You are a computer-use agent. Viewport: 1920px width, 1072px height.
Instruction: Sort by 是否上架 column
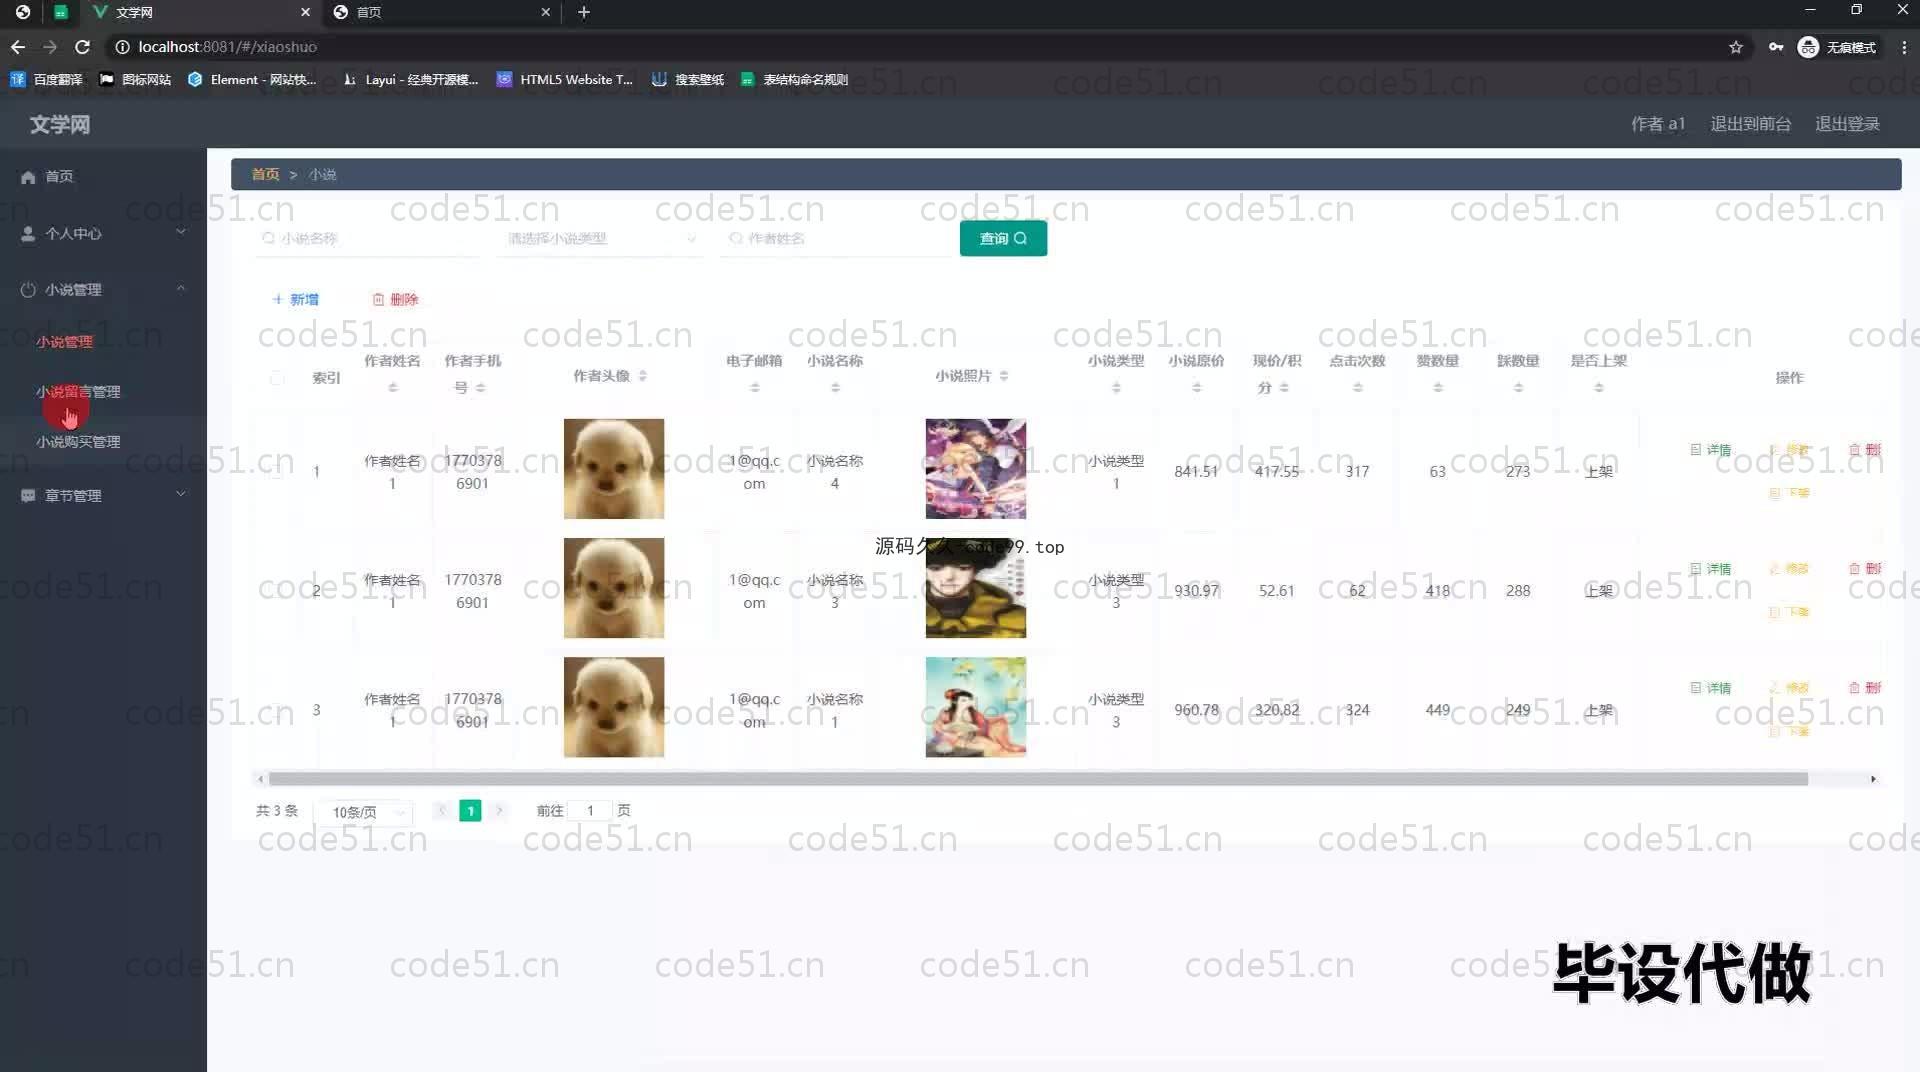coord(1599,388)
